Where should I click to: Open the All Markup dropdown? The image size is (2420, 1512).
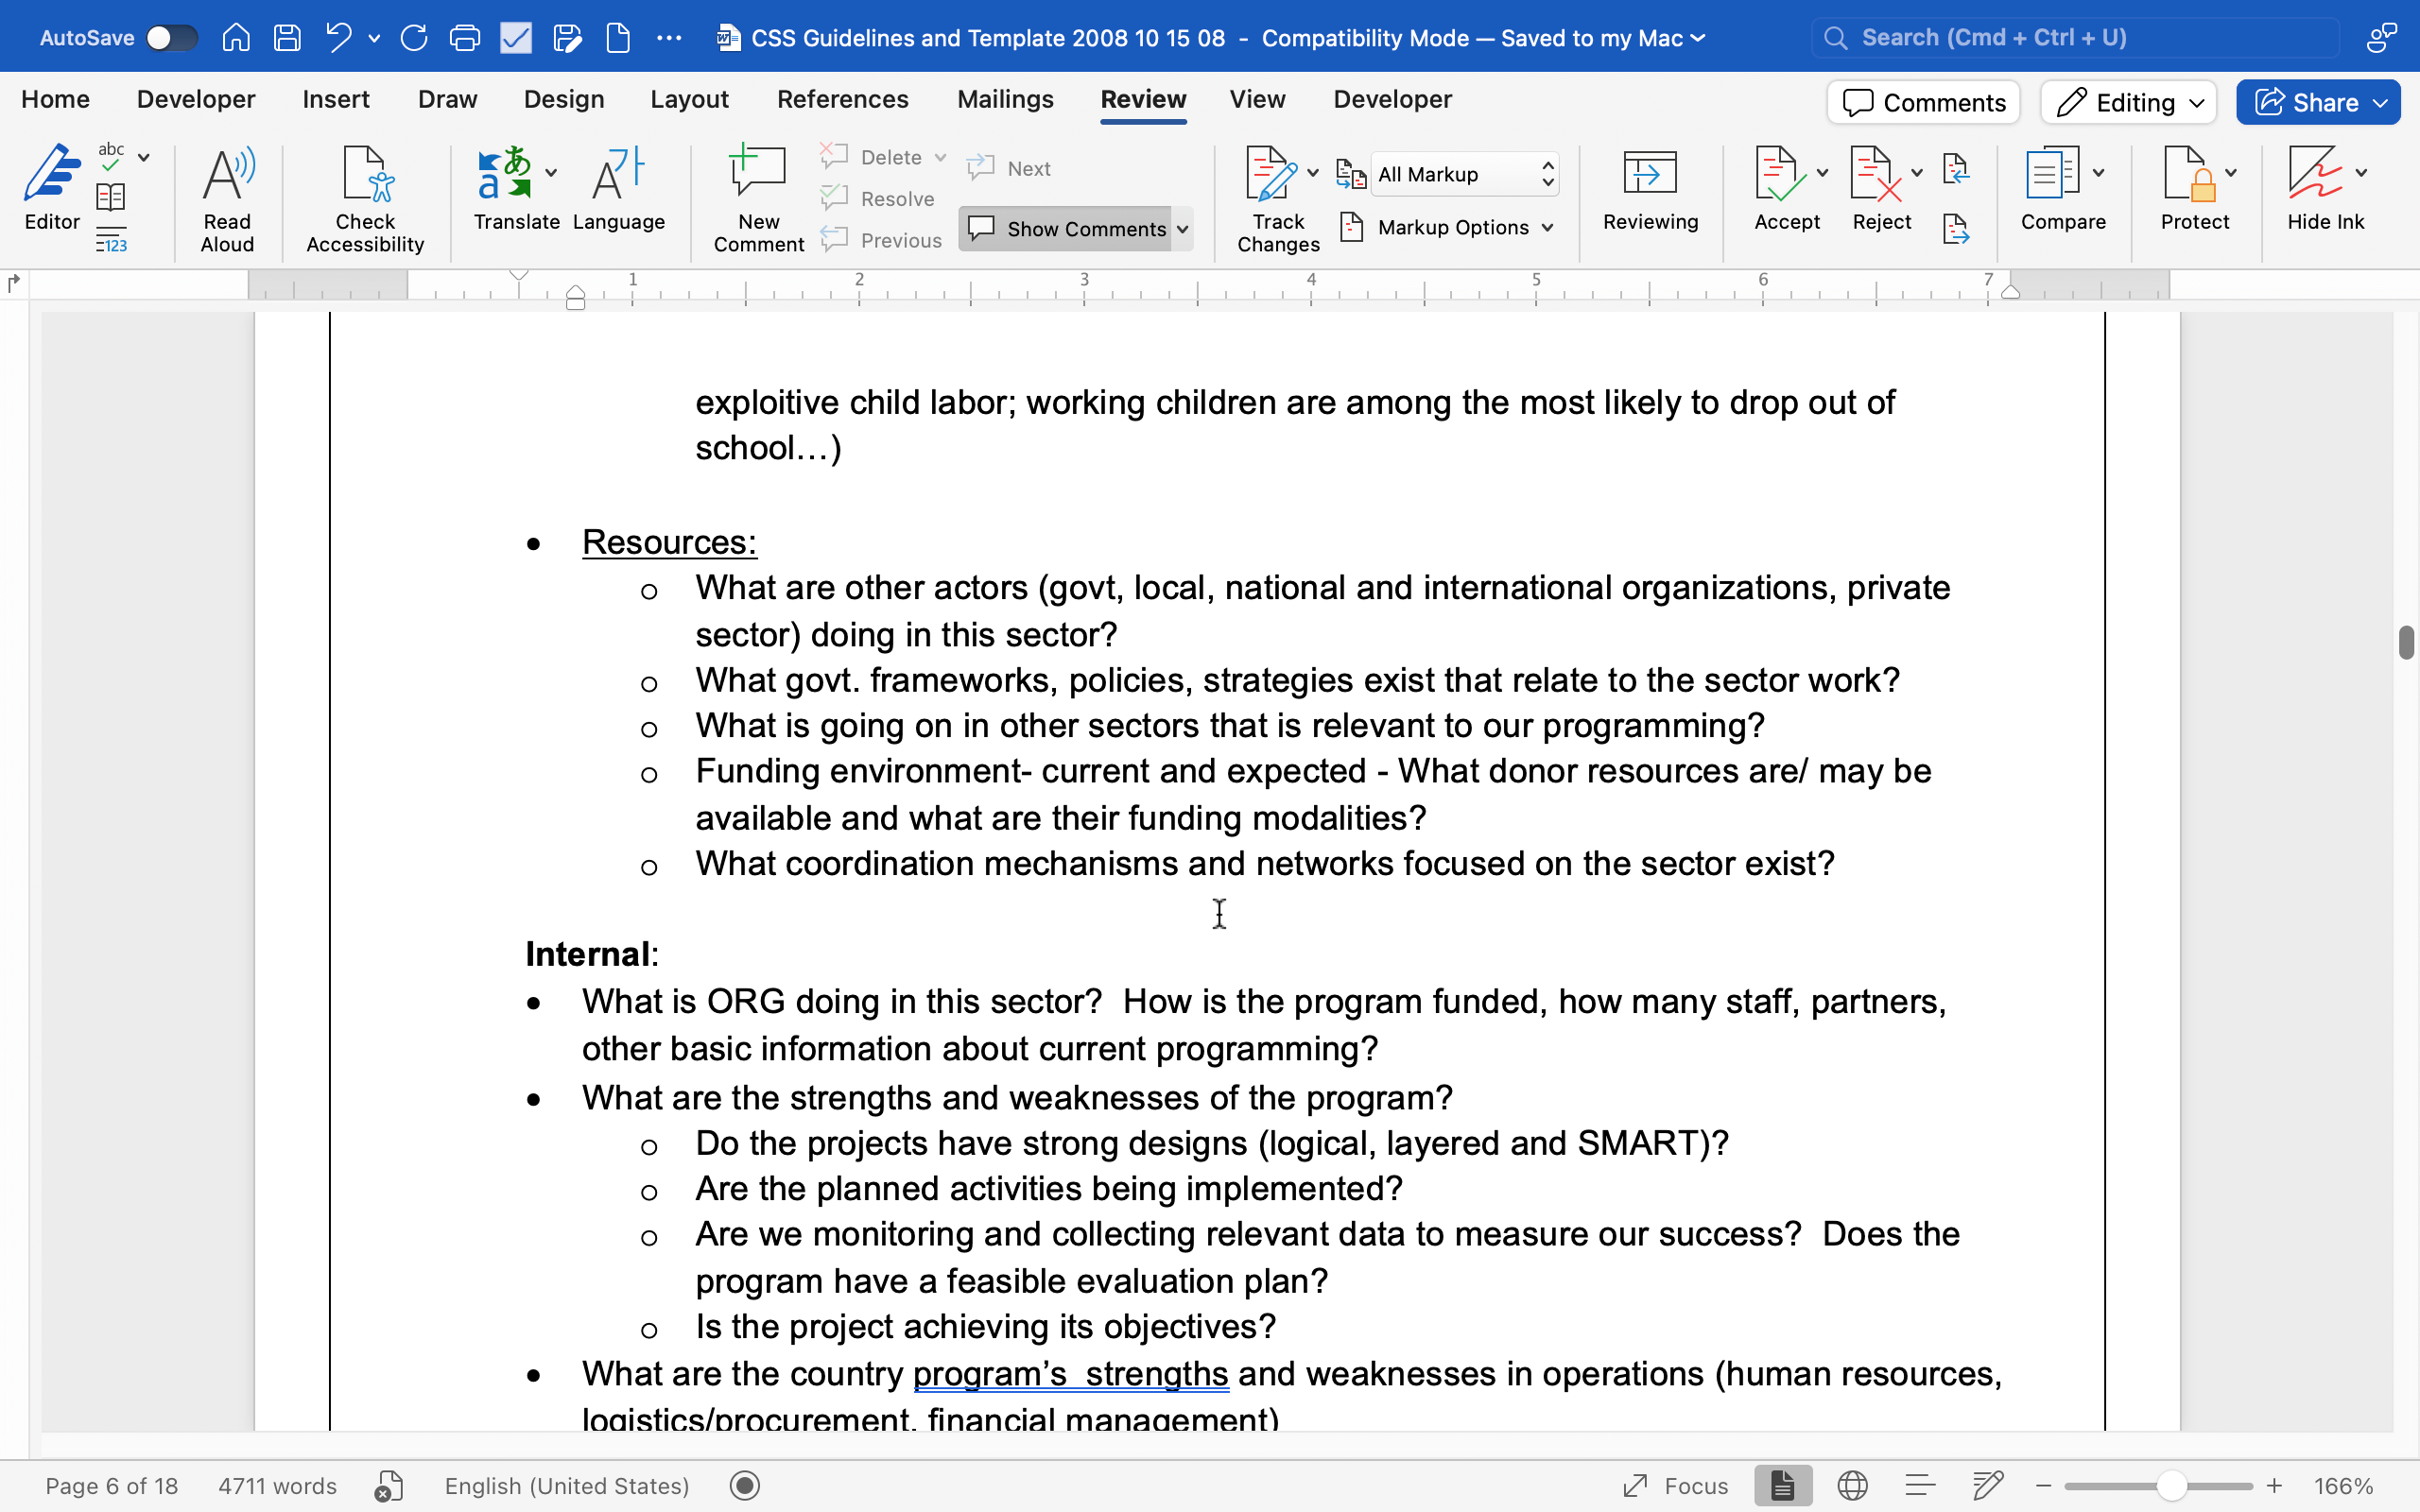coord(1464,174)
